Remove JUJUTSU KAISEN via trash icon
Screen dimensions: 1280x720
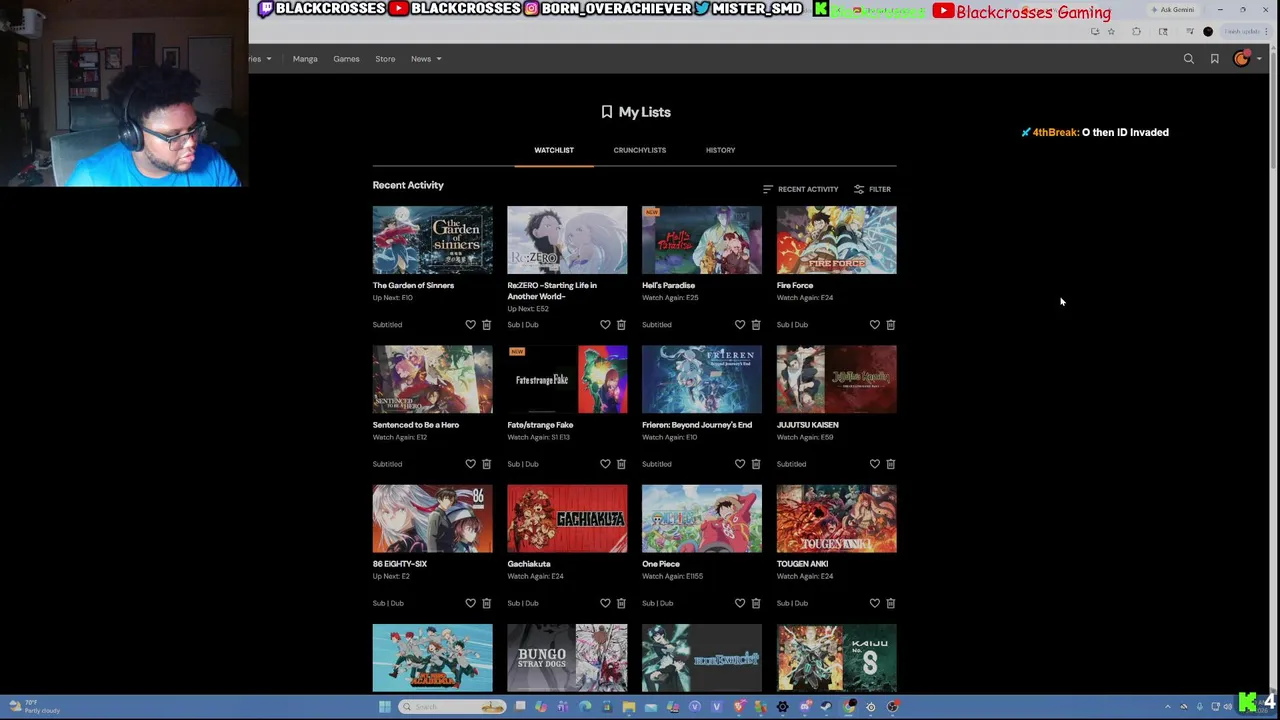[x=891, y=464]
